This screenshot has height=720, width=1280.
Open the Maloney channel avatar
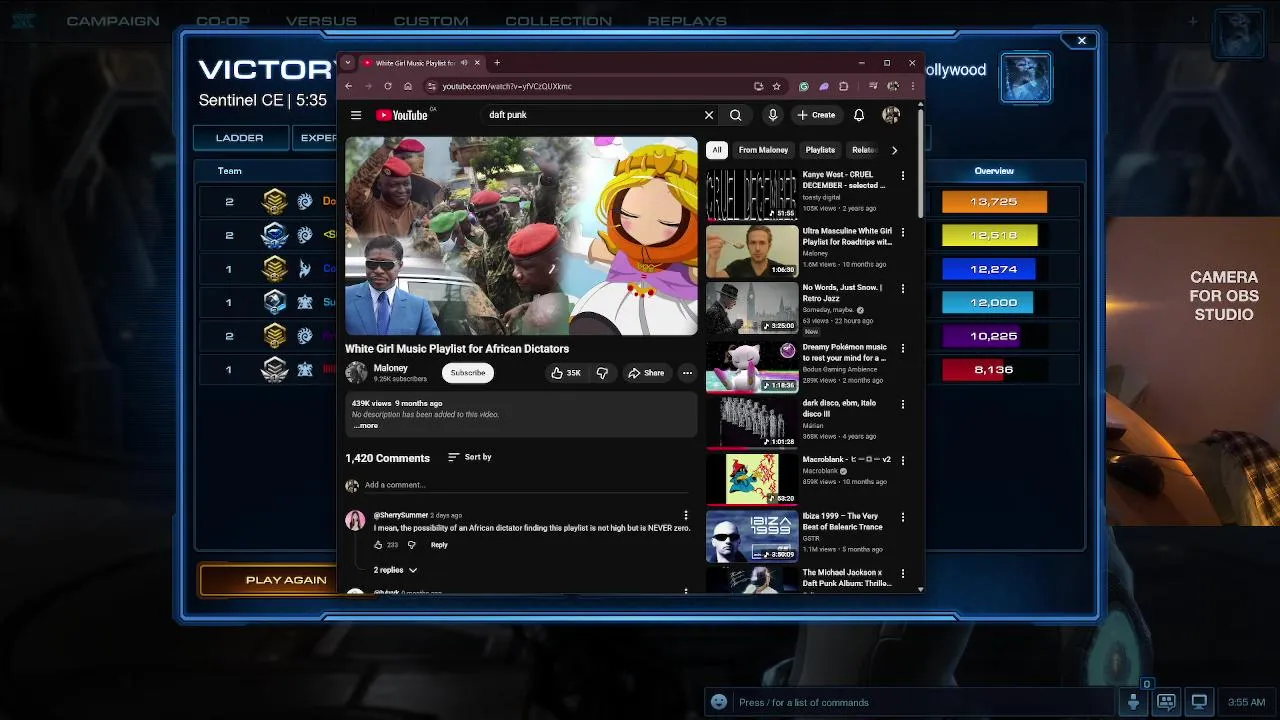pyautogui.click(x=356, y=373)
